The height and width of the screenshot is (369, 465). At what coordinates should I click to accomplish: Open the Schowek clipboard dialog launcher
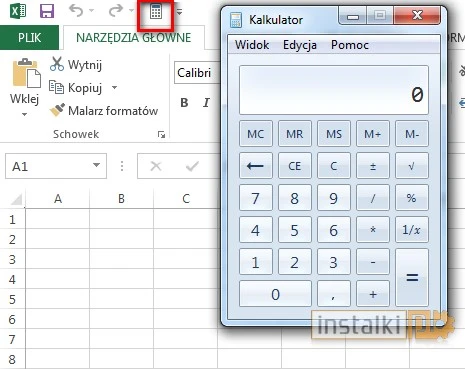tap(161, 134)
